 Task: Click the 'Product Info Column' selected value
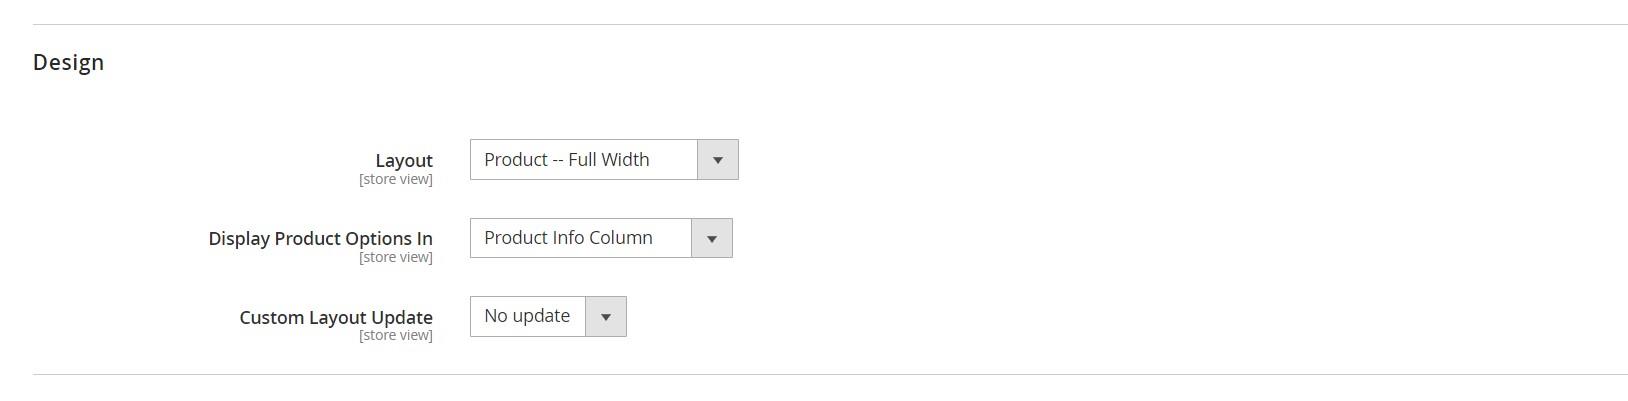click(x=568, y=238)
